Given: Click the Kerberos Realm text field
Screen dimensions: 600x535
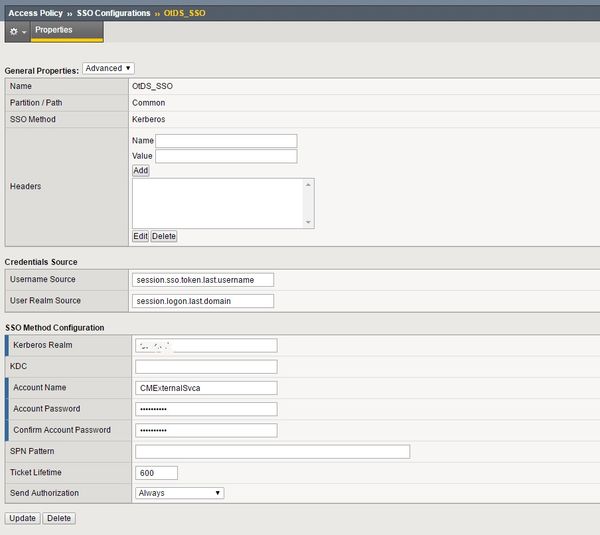Looking at the screenshot, I should [205, 346].
